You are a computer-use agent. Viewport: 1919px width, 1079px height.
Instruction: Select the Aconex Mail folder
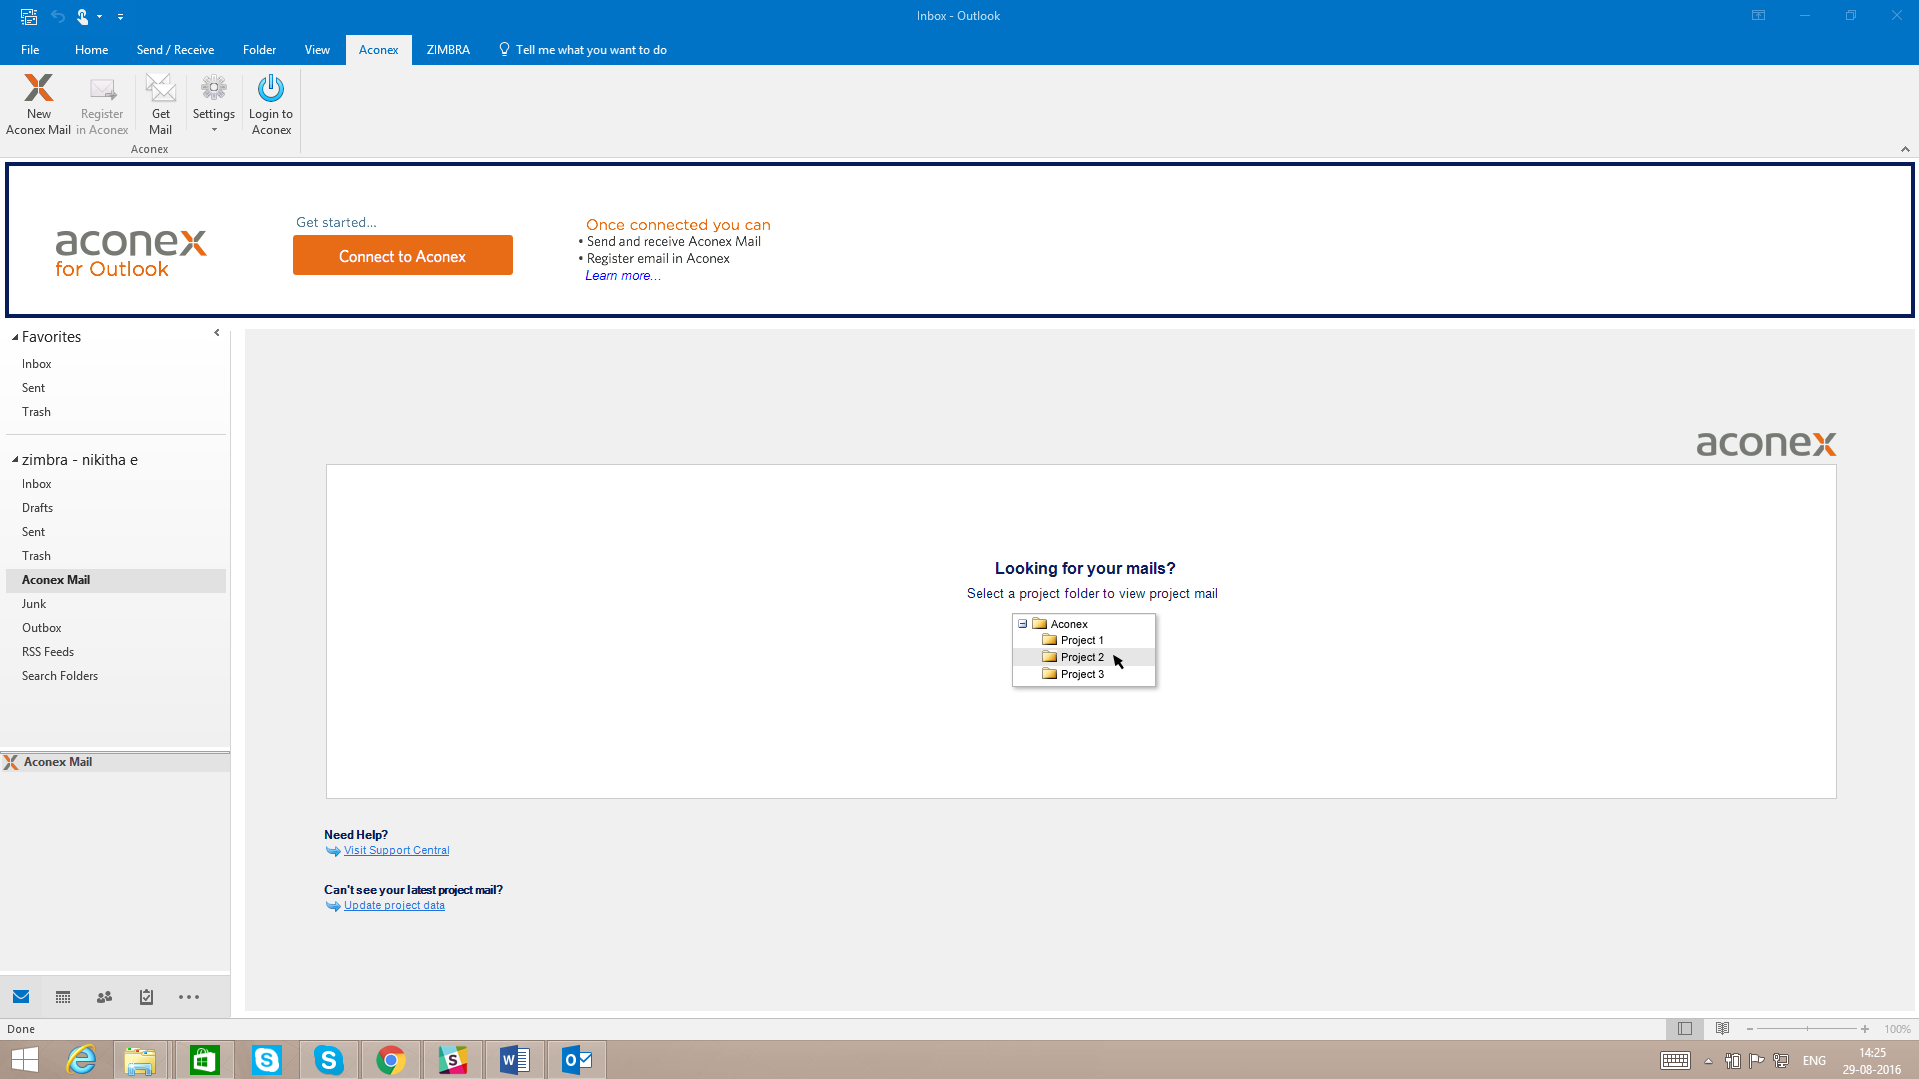click(116, 580)
